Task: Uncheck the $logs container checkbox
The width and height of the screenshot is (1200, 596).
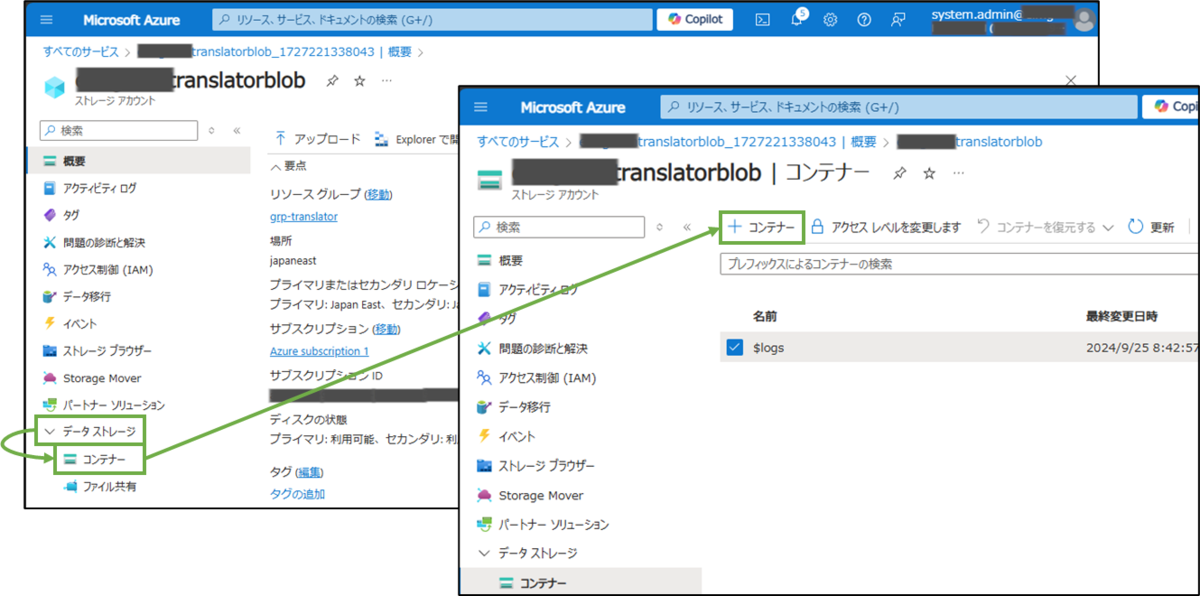Action: (x=735, y=347)
